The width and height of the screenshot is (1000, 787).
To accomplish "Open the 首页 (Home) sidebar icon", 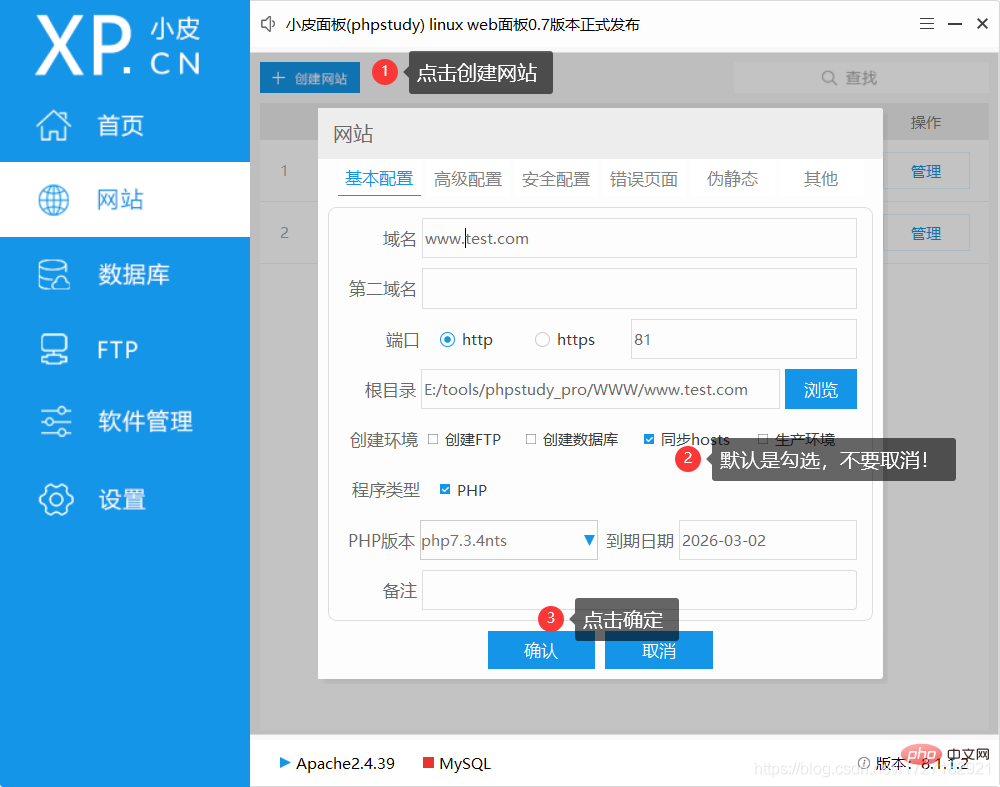I will pyautogui.click(x=53, y=125).
